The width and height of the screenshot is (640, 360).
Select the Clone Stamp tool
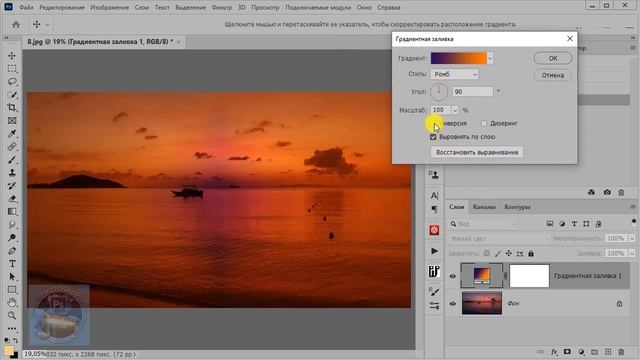[x=12, y=173]
